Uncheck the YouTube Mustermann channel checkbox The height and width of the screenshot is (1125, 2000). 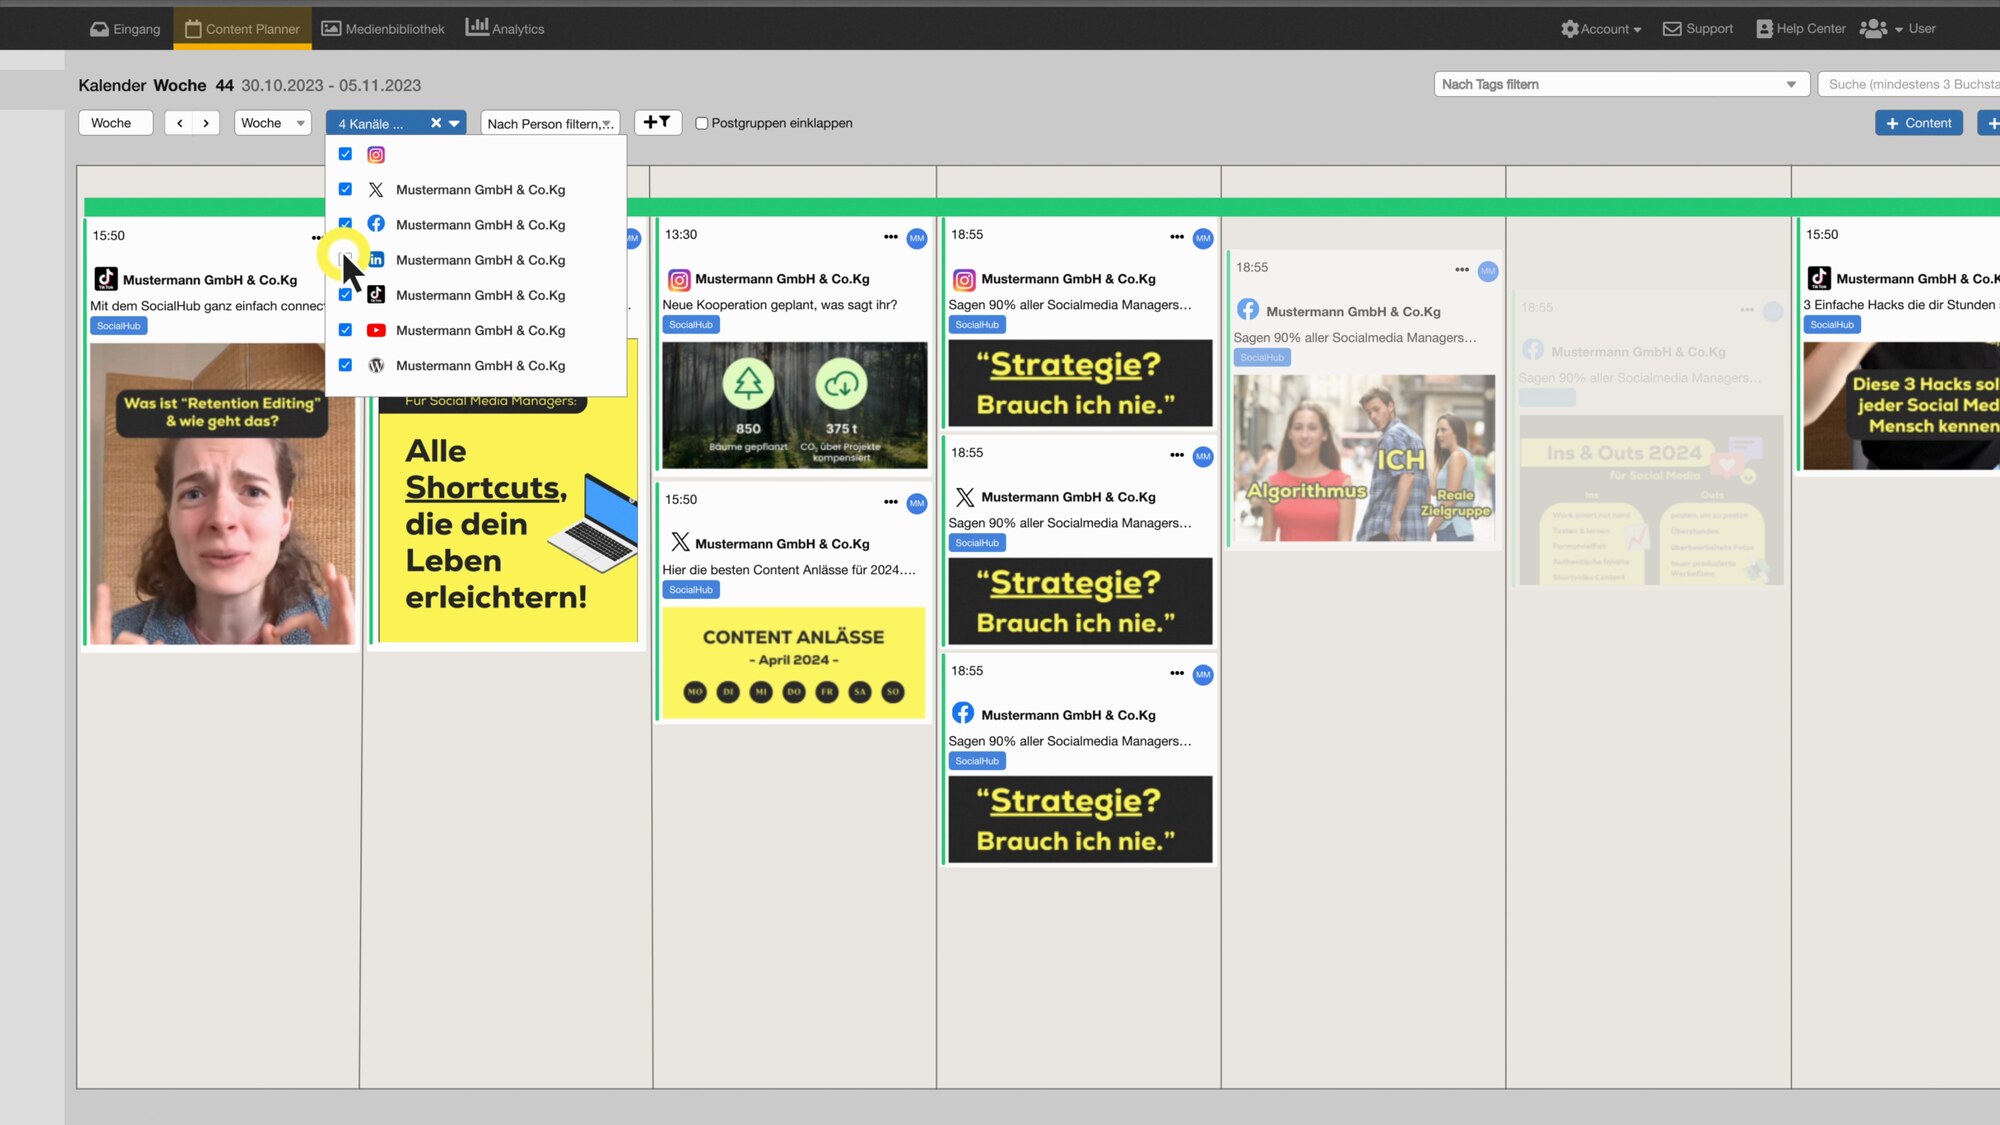345,330
